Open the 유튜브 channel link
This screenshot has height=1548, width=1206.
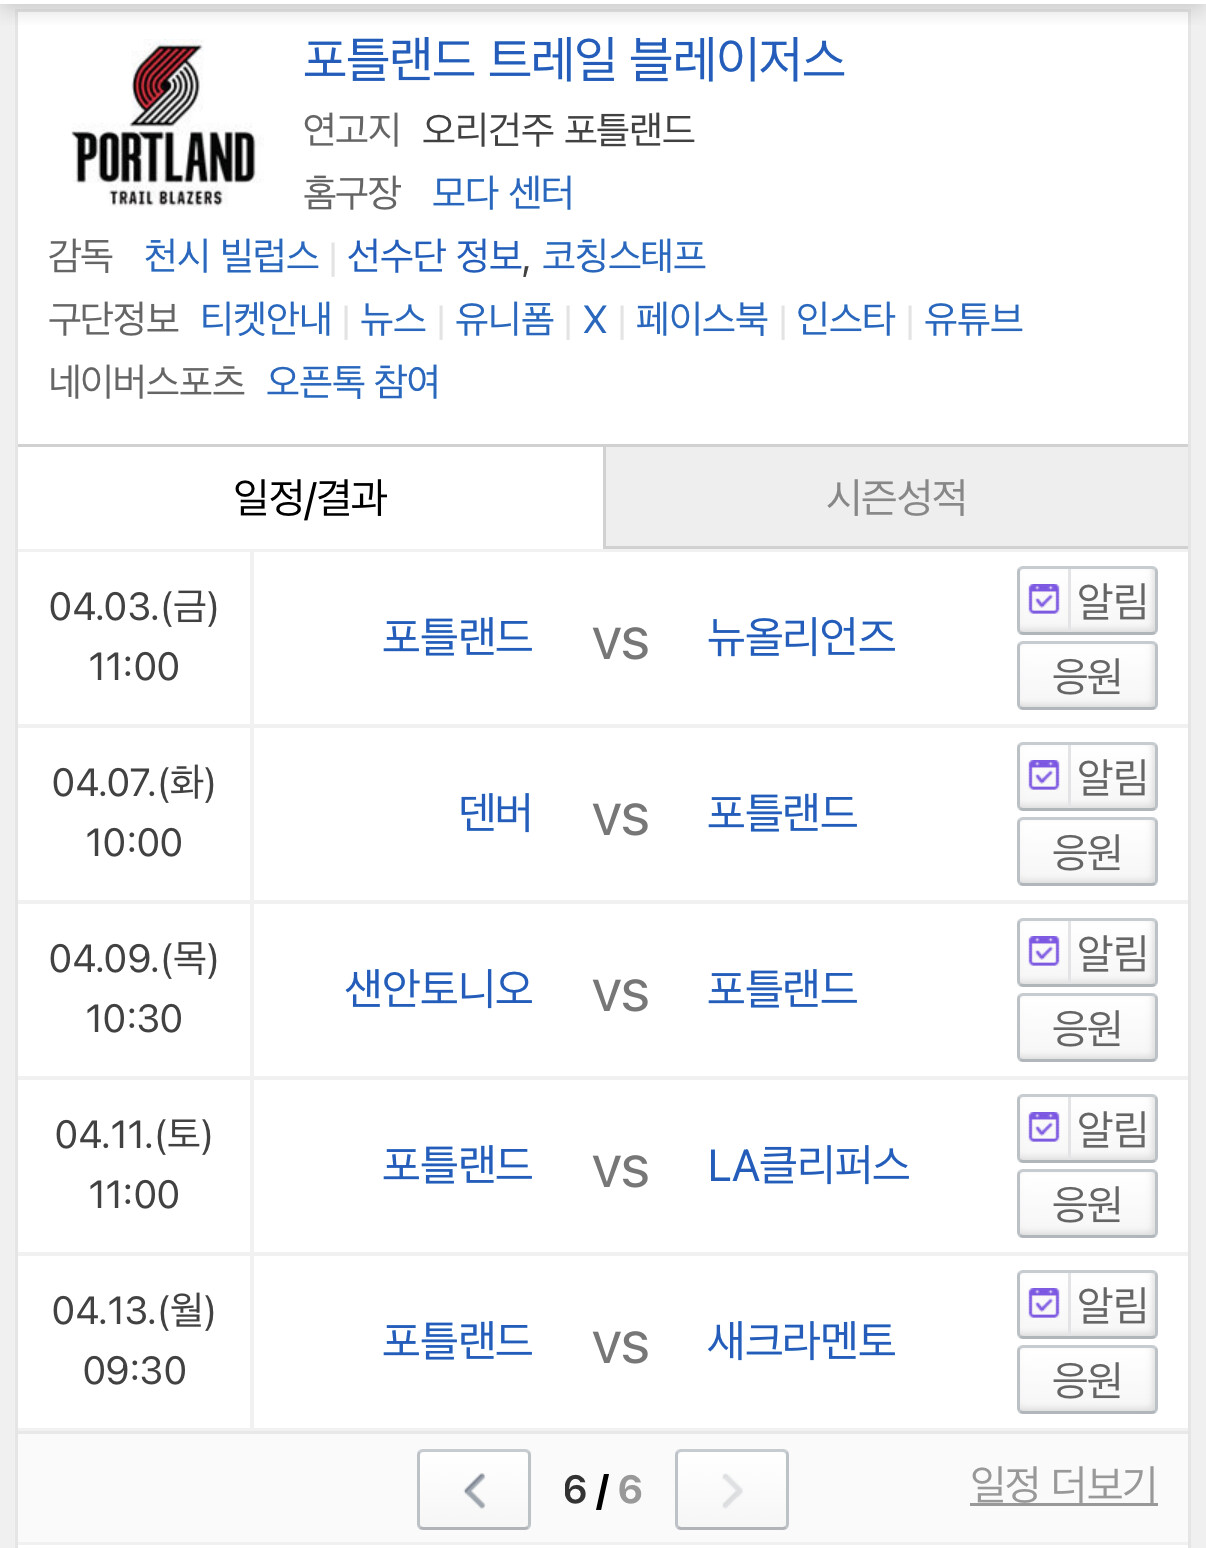pos(973,320)
